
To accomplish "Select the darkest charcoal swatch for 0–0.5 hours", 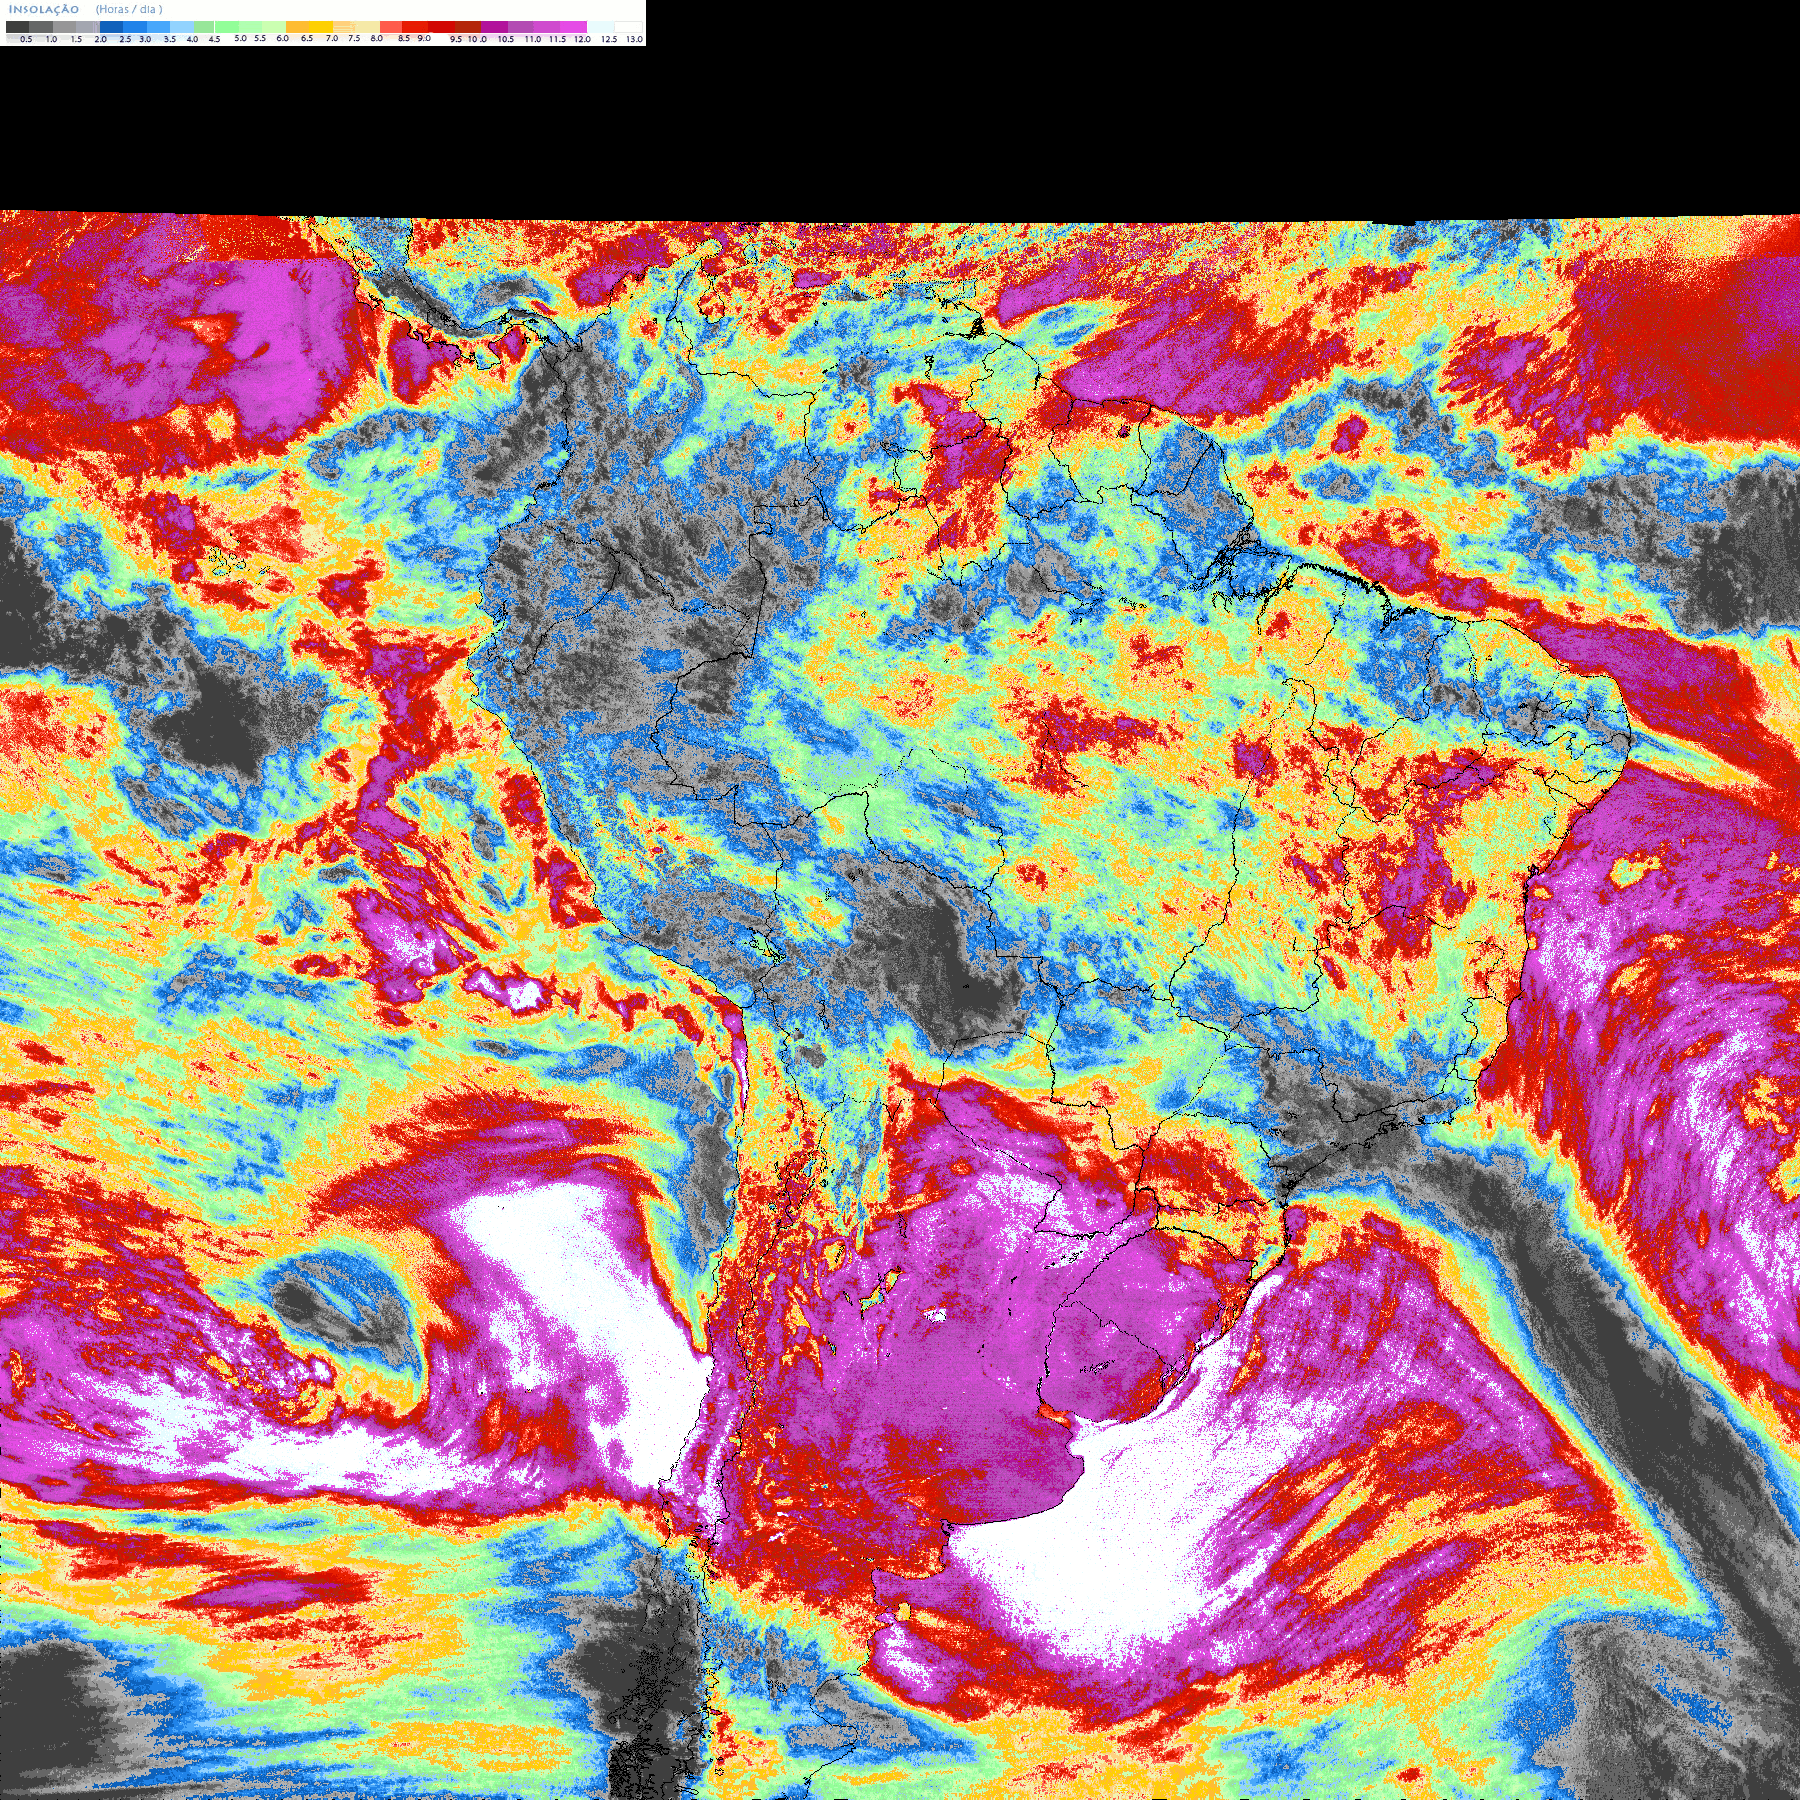I will [x=17, y=27].
